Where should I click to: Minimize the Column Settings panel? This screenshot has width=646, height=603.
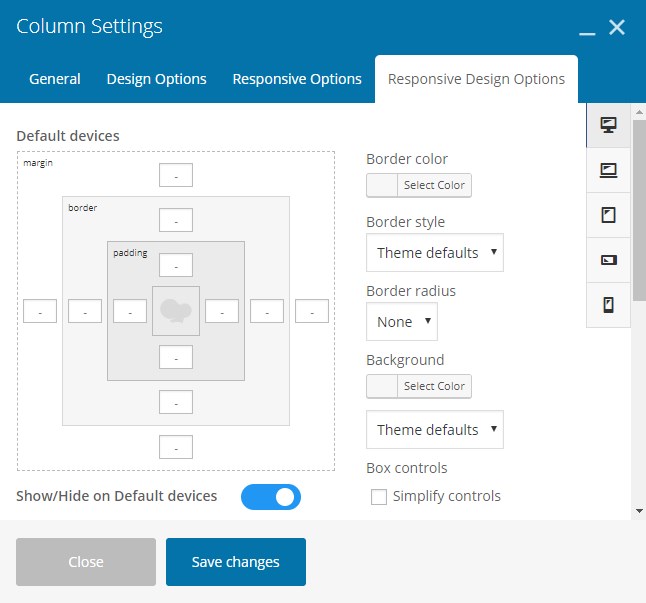(x=587, y=30)
